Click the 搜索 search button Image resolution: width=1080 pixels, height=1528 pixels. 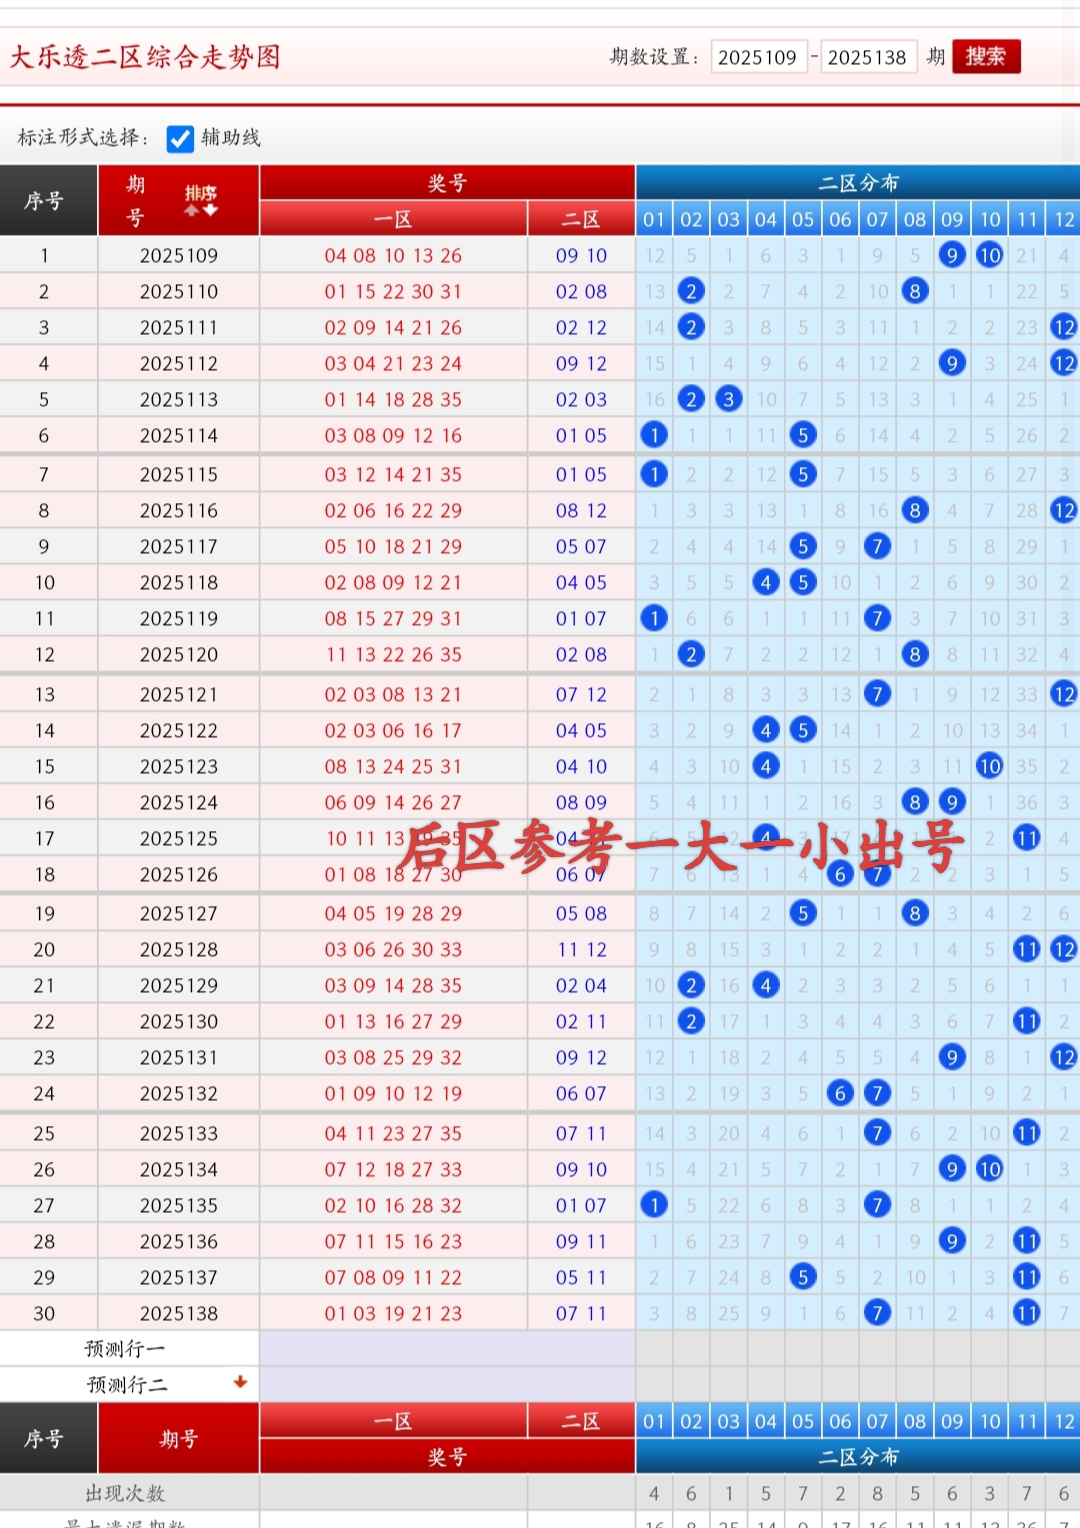pos(986,57)
